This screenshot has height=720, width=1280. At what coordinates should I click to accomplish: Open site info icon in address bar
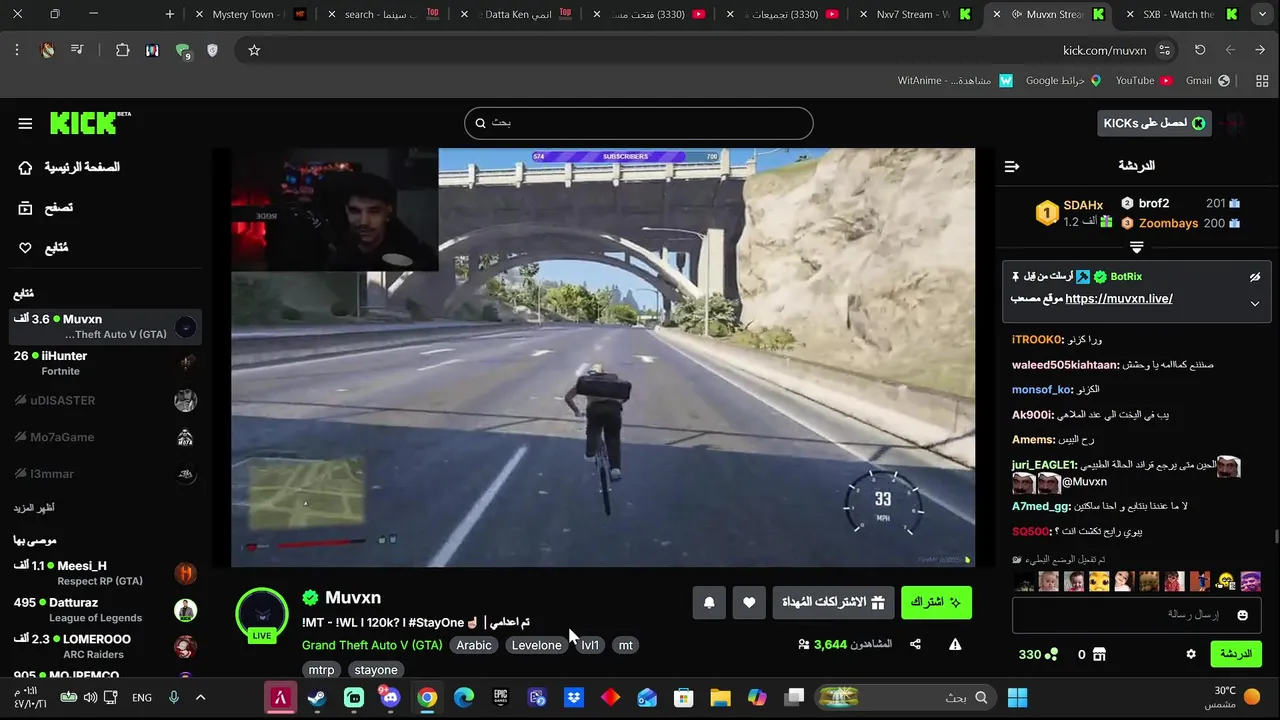point(1164,50)
